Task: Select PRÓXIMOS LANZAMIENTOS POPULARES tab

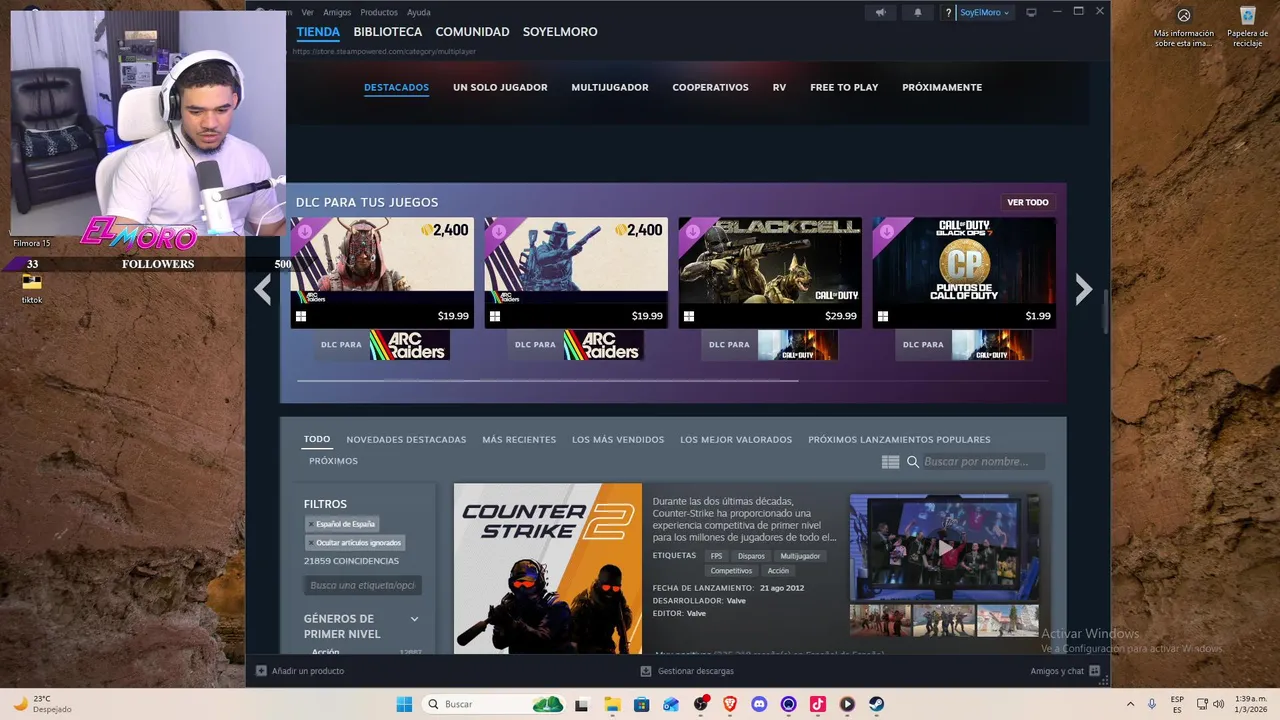Action: tap(899, 439)
